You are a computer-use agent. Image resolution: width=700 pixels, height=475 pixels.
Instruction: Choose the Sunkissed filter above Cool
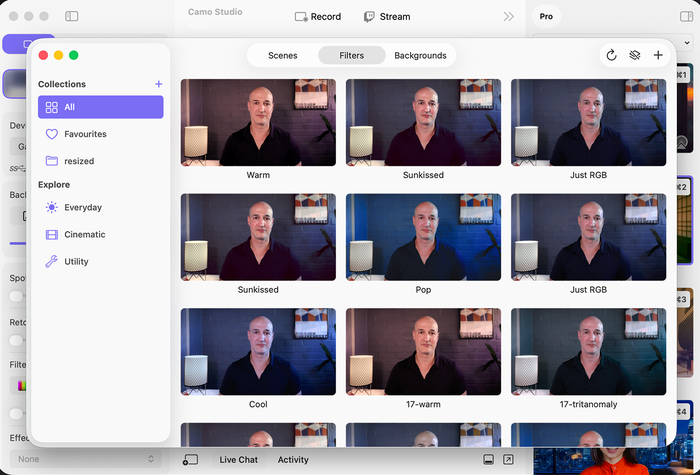(258, 237)
